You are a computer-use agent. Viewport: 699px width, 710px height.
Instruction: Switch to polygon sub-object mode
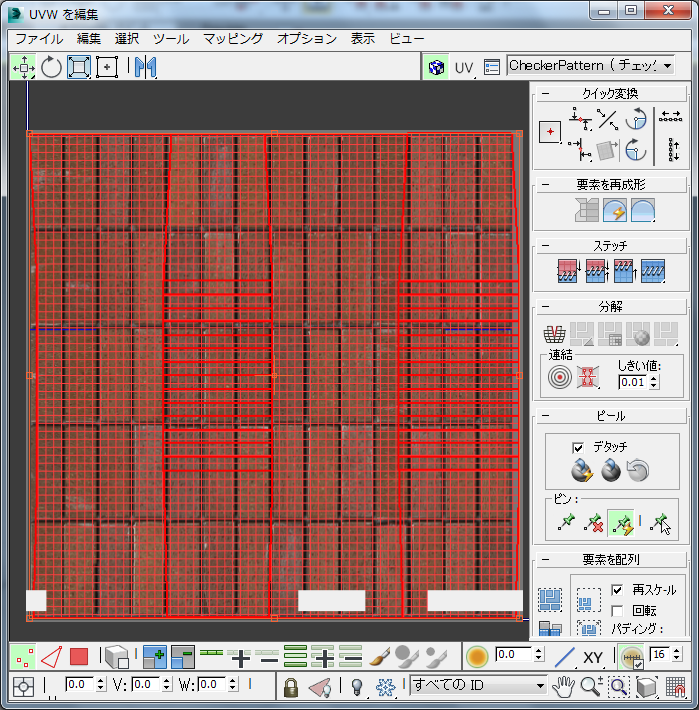(79, 657)
